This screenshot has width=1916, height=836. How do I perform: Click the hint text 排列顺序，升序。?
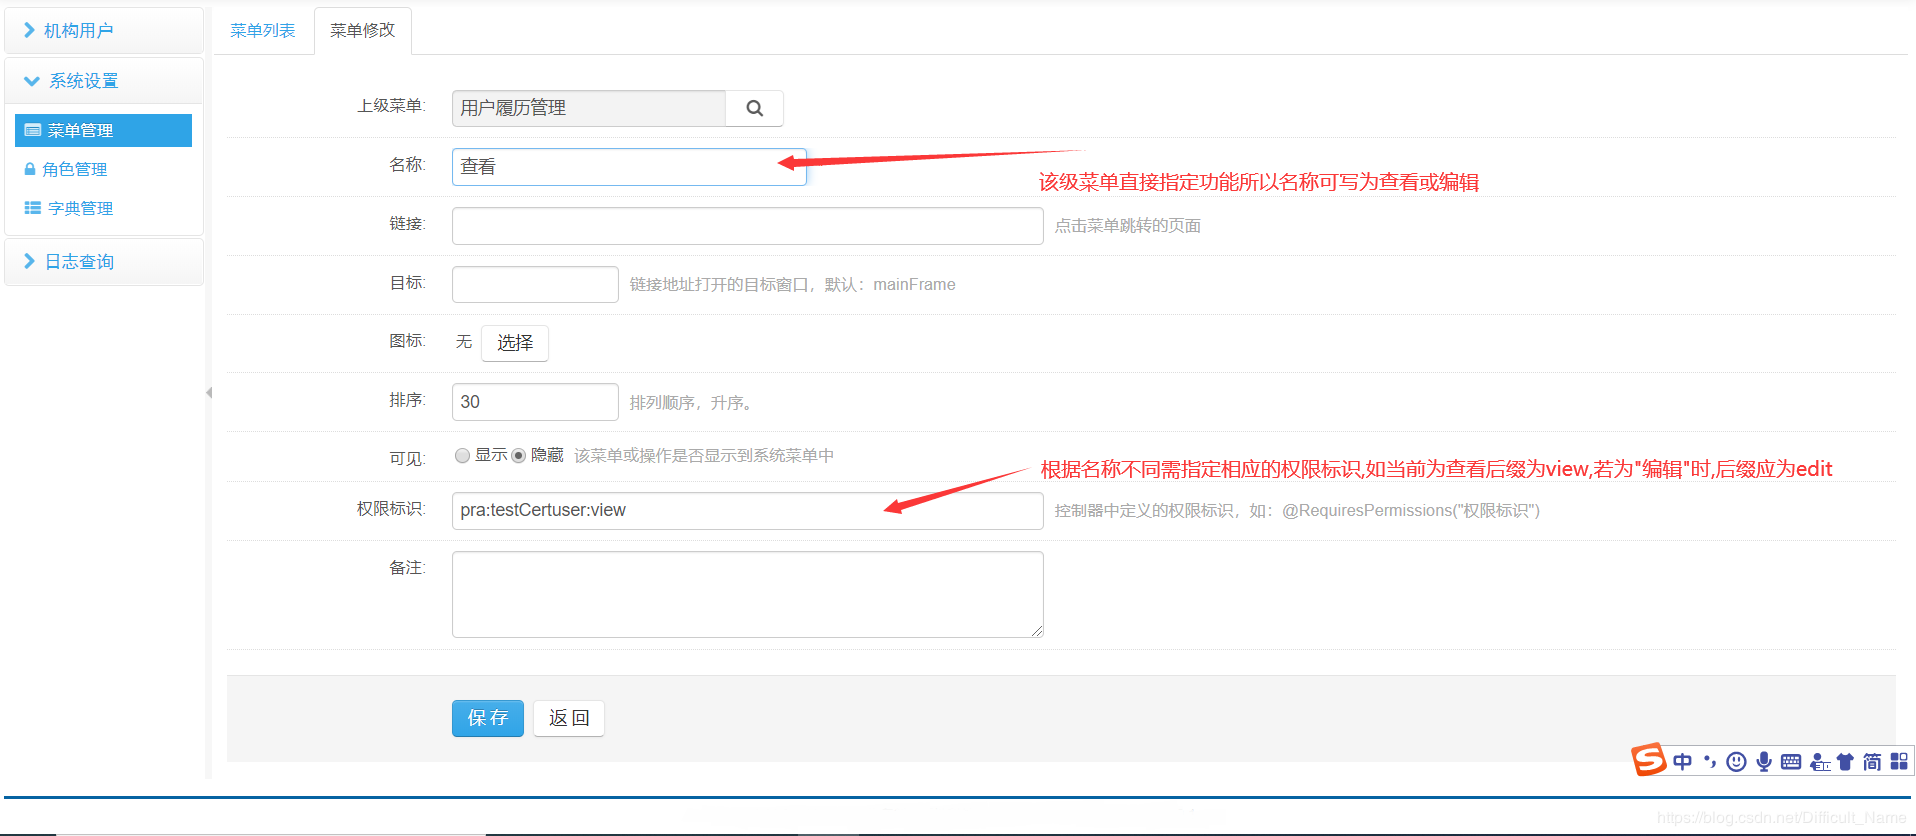click(x=692, y=403)
